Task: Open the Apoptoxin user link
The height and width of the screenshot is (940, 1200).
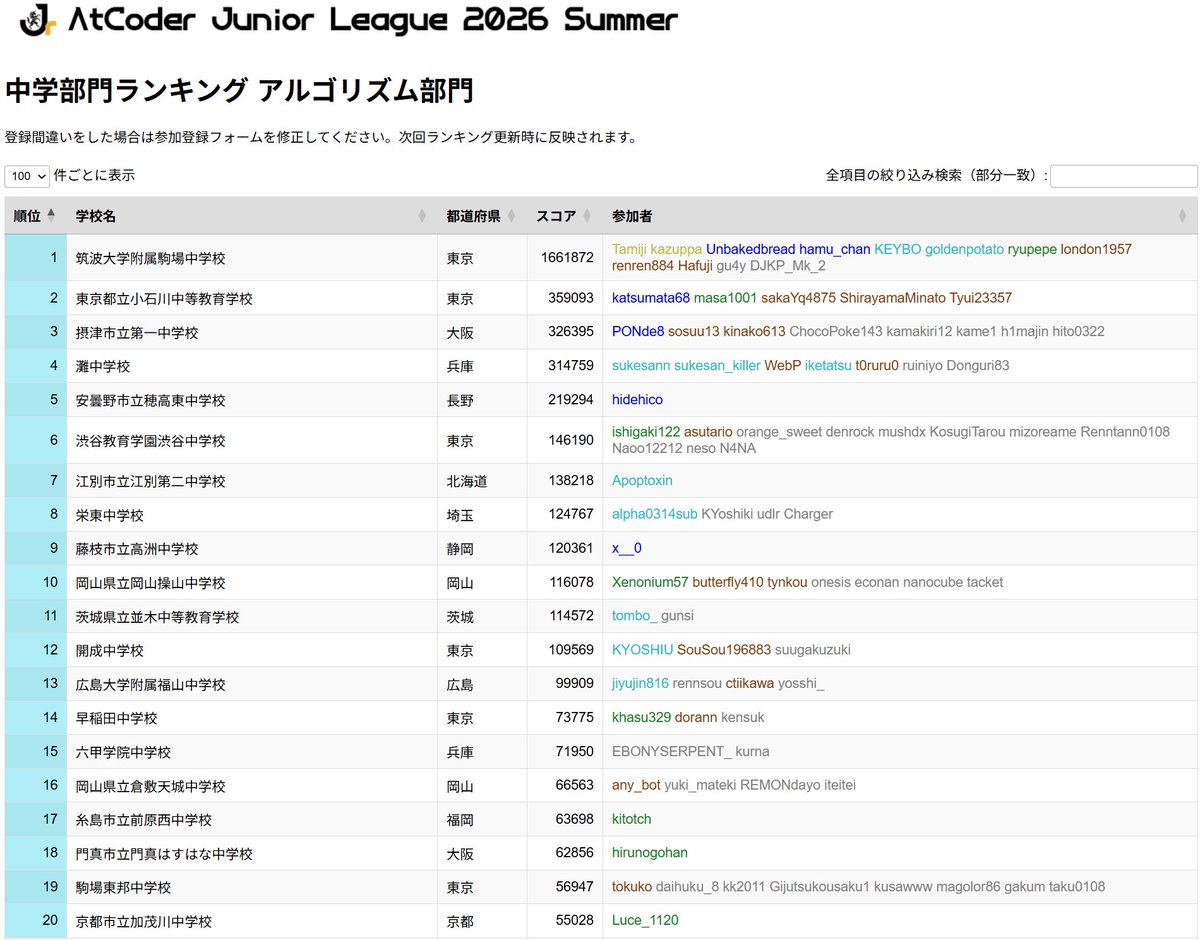Action: click(x=642, y=481)
